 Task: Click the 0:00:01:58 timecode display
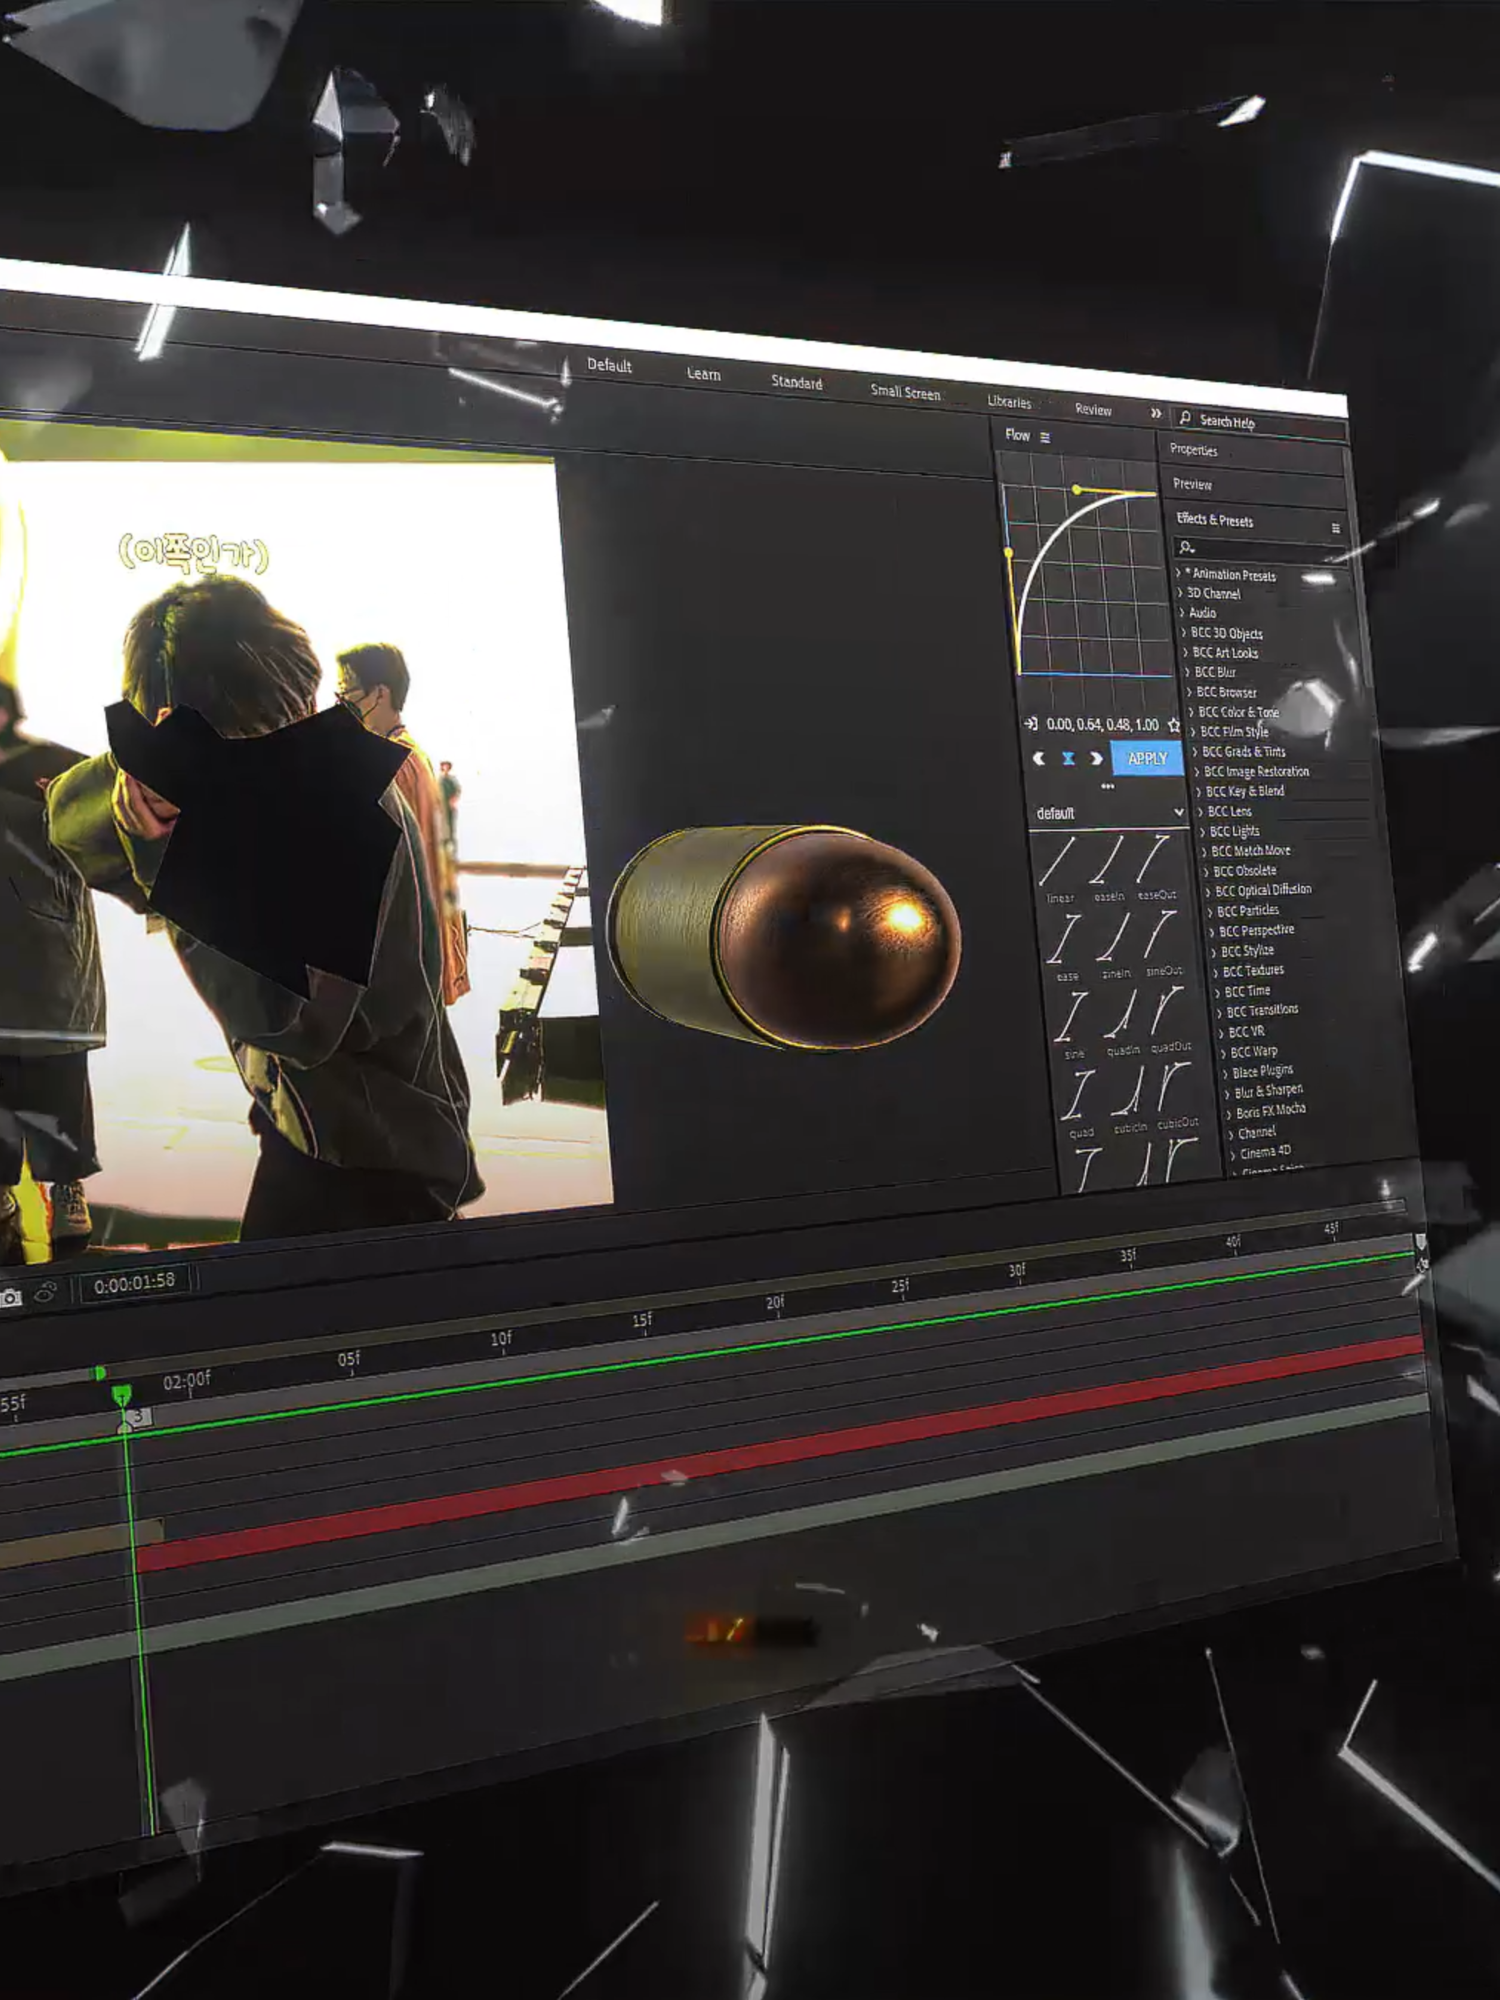pos(134,1282)
